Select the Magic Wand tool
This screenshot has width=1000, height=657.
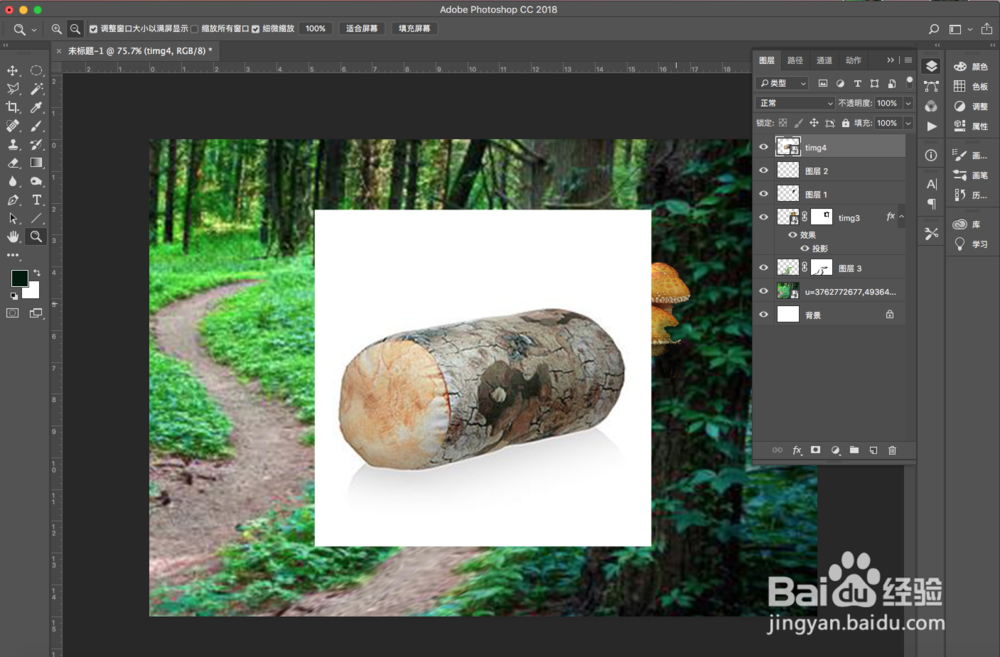pyautogui.click(x=36, y=89)
